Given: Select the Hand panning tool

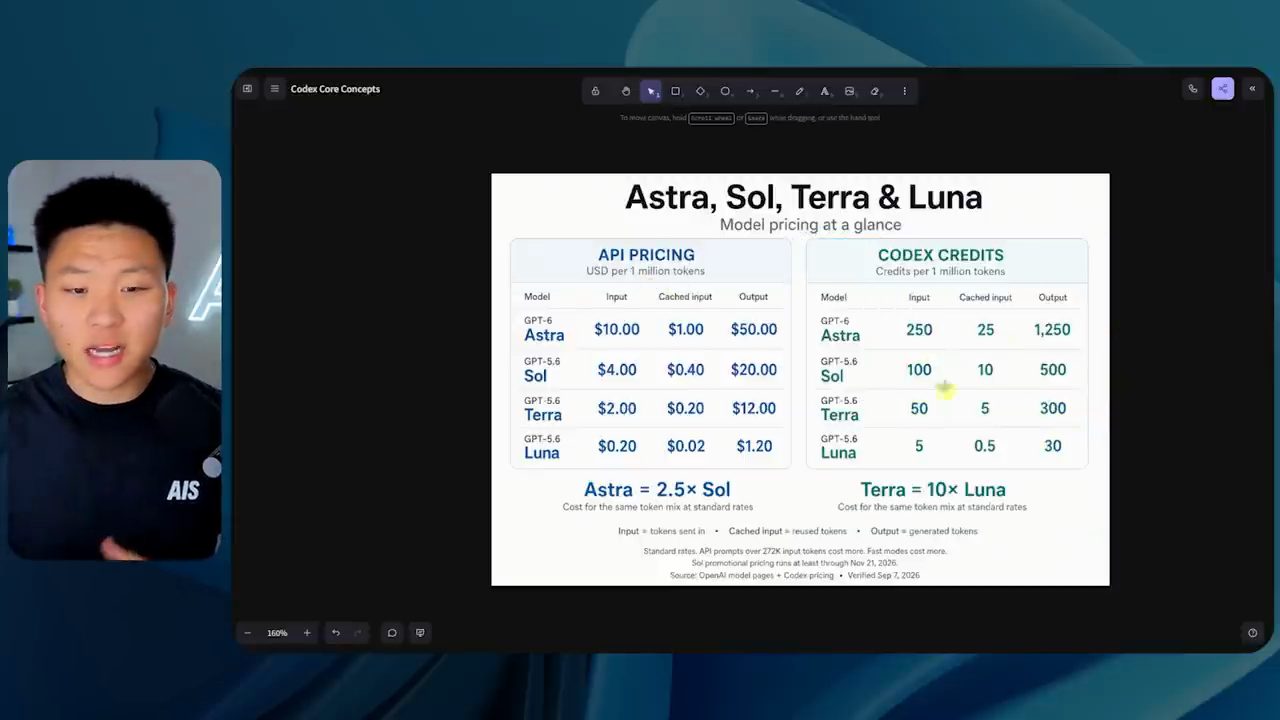Looking at the screenshot, I should pos(626,91).
